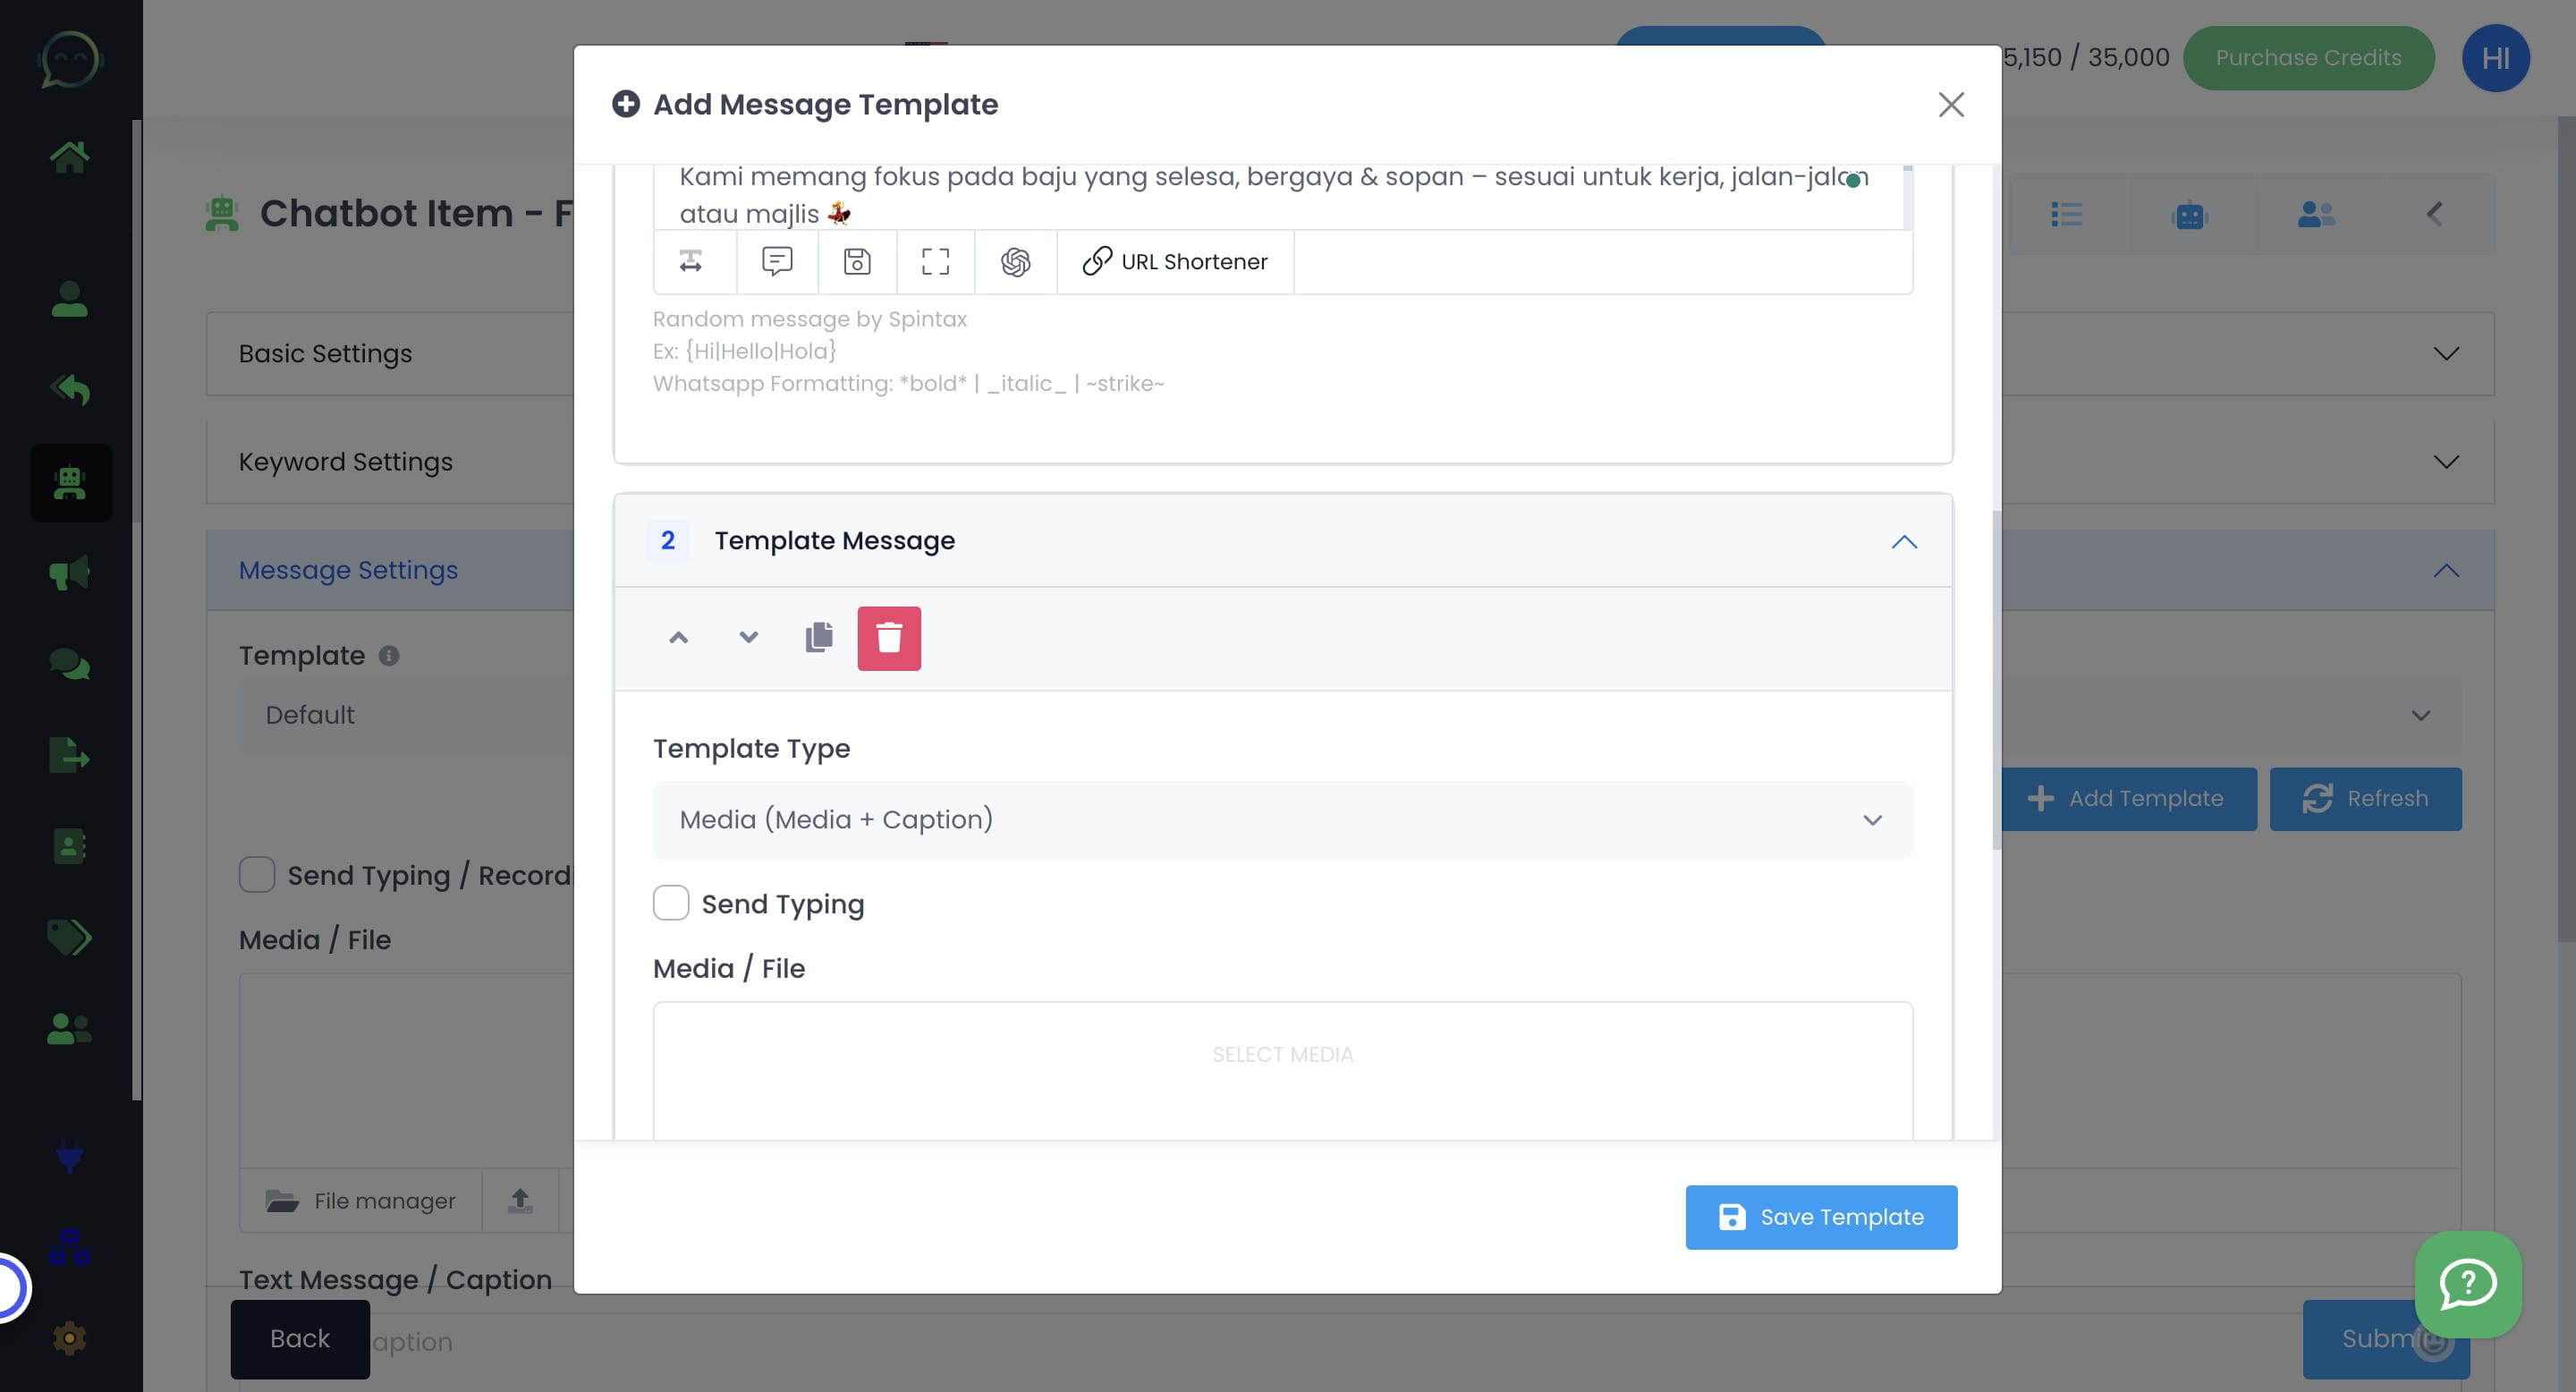
Task: Open the URL Shortener tool
Action: pos(1175,262)
